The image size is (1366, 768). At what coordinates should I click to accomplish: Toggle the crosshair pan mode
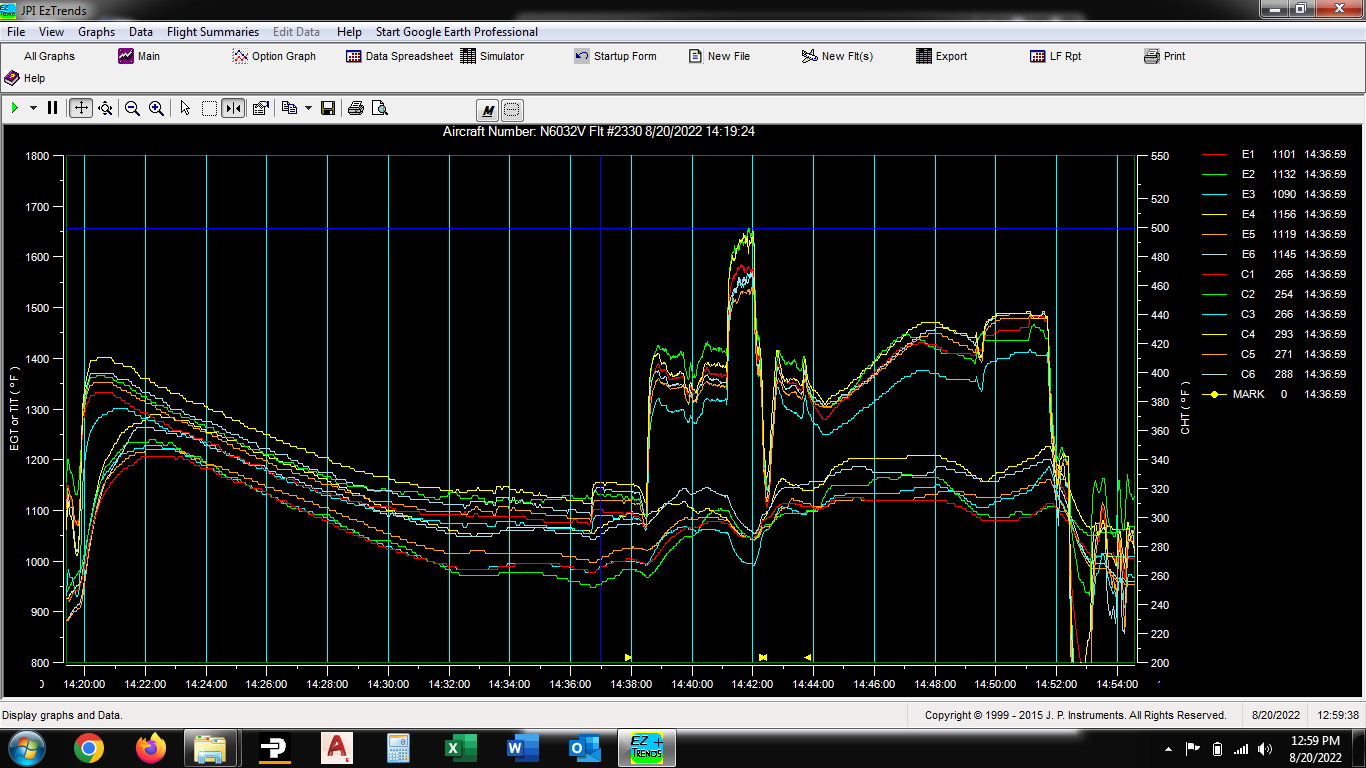[x=80, y=108]
